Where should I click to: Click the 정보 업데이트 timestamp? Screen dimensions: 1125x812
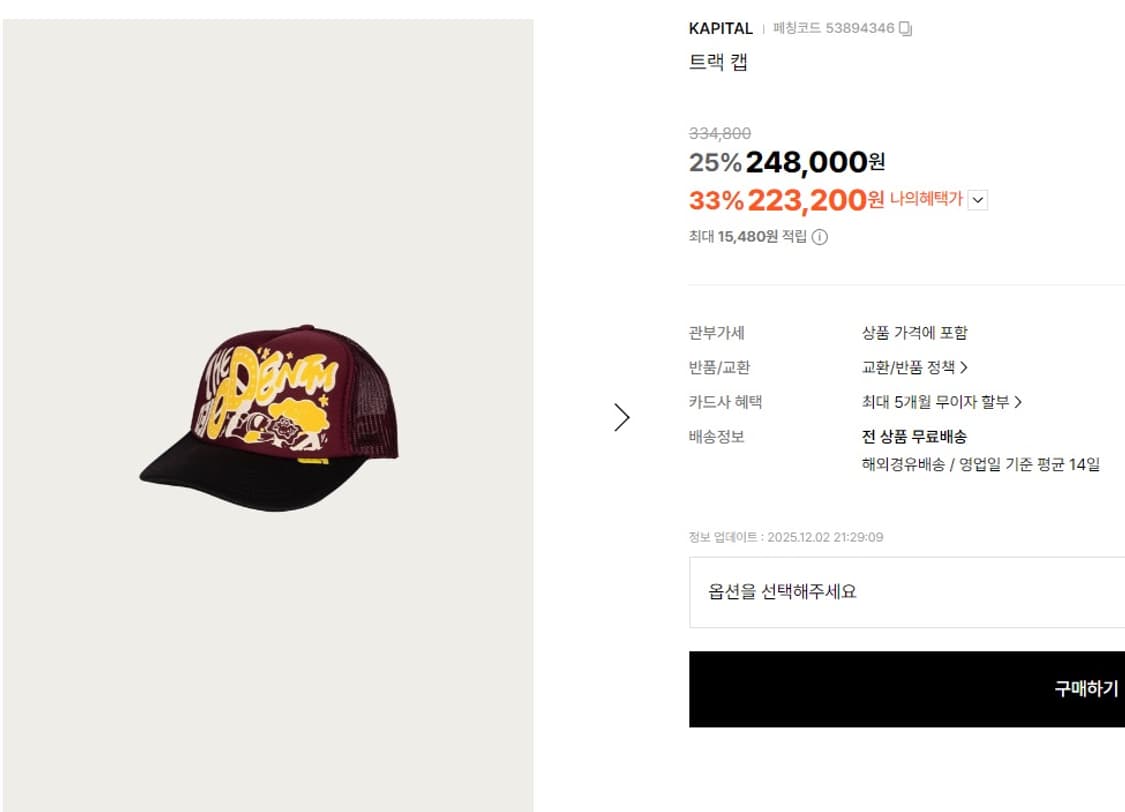click(x=785, y=537)
